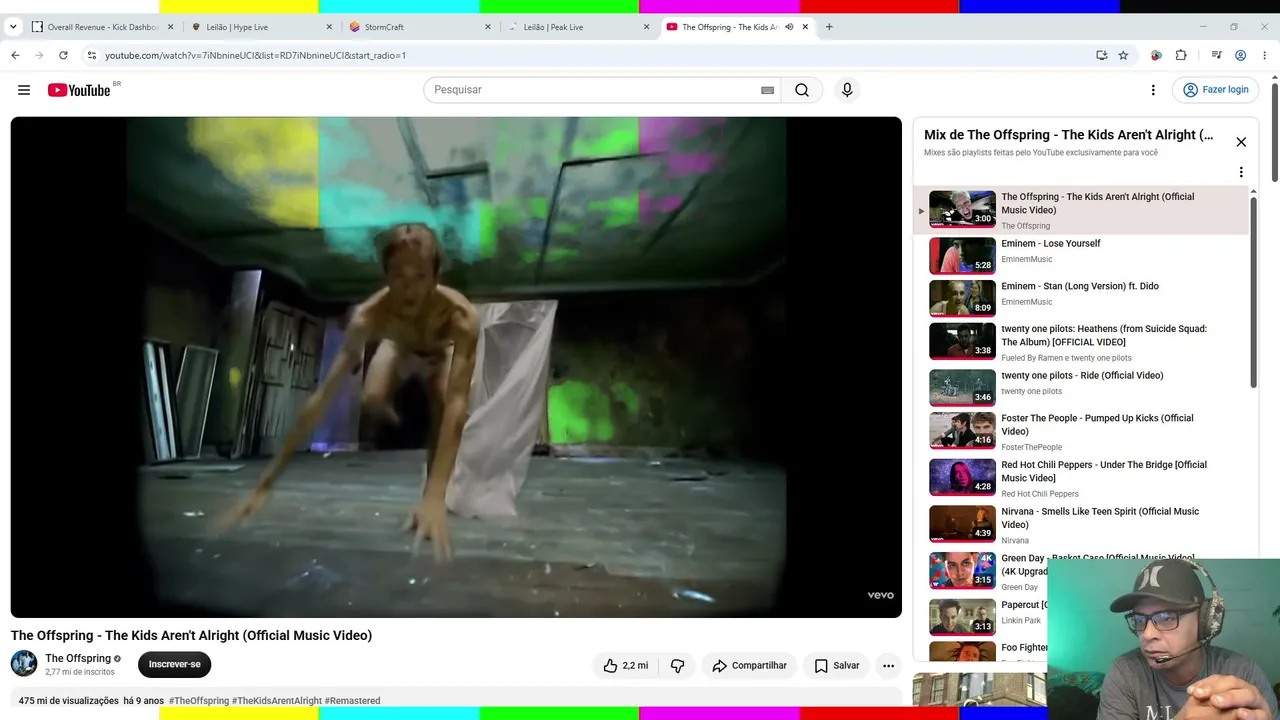Select currently playing Kids Aren't Alright playlist thumbnail
This screenshot has height=720, width=1280.
(x=962, y=210)
